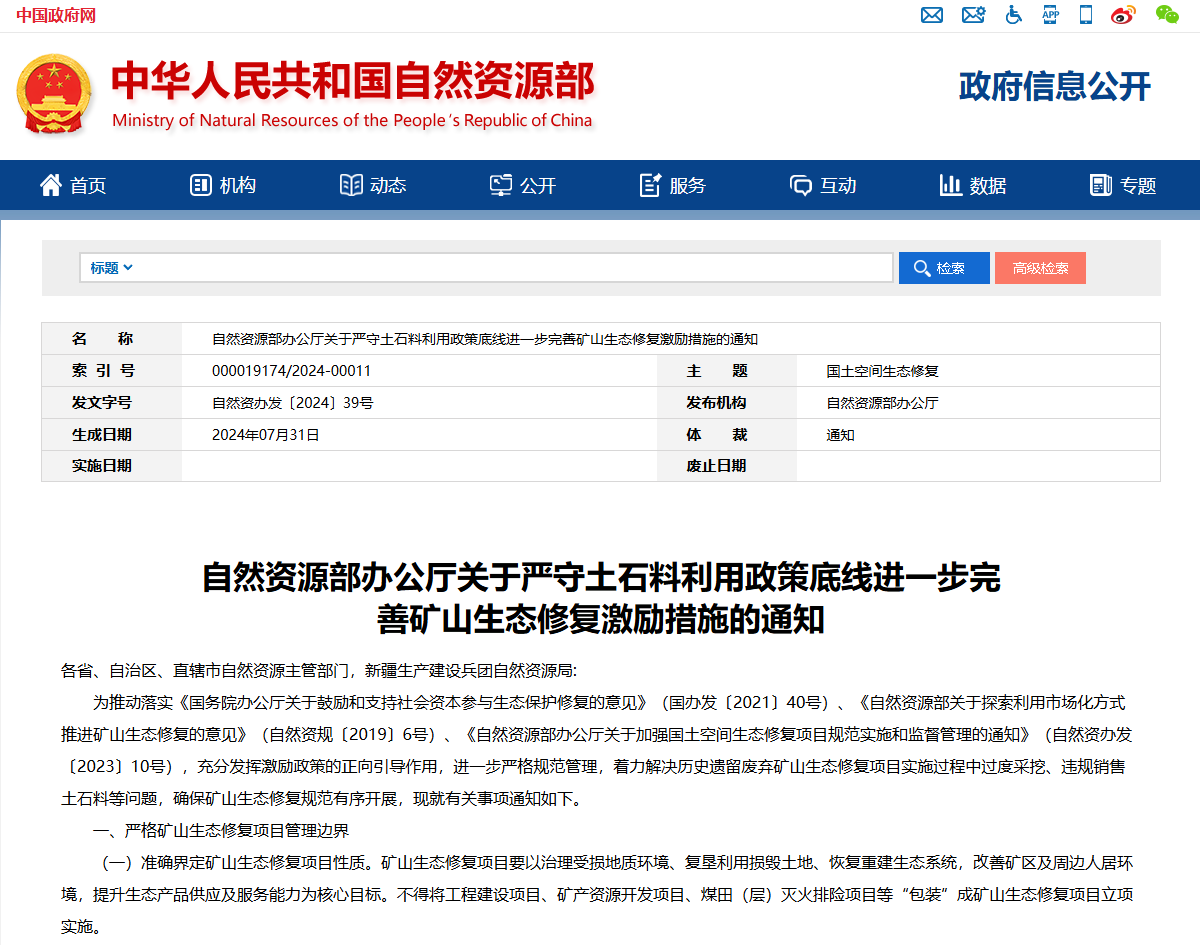Screen dimensions: 1200x945
Task: Open the 服务 navigation item
Action: coord(673,185)
